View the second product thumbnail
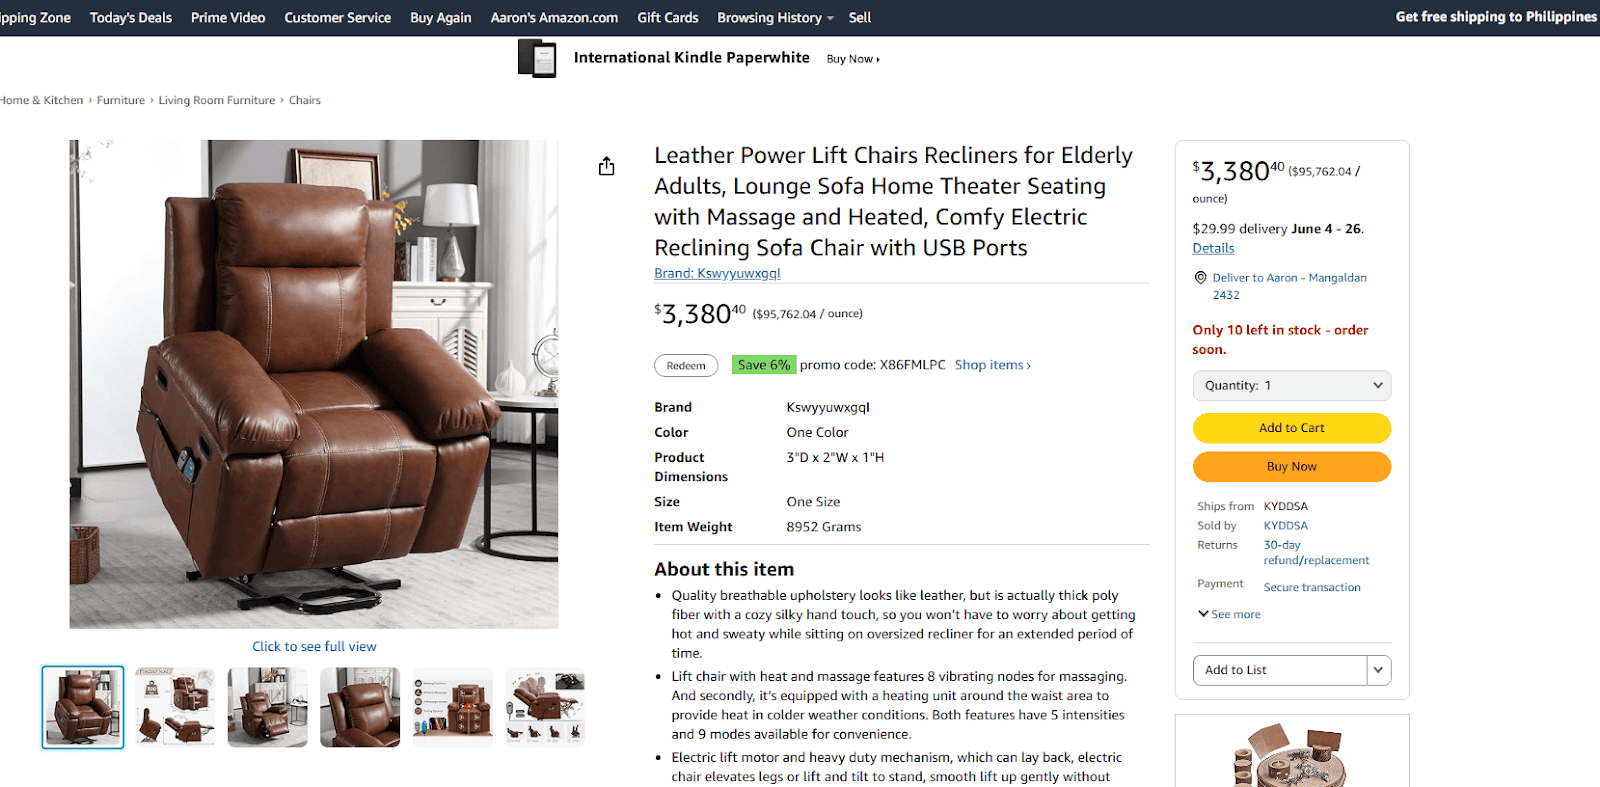The image size is (1600, 787). tap(175, 707)
